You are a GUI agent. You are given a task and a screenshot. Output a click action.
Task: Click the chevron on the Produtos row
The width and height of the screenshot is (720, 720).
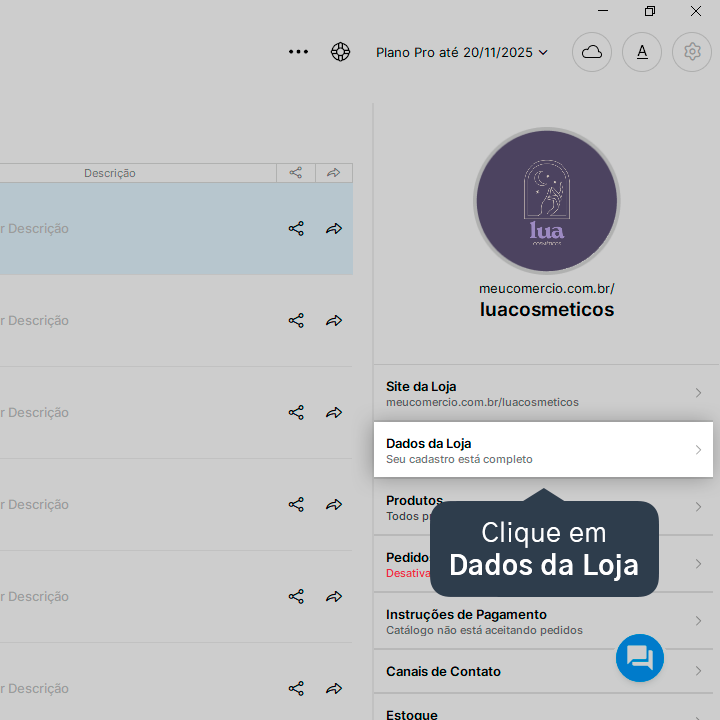click(698, 507)
